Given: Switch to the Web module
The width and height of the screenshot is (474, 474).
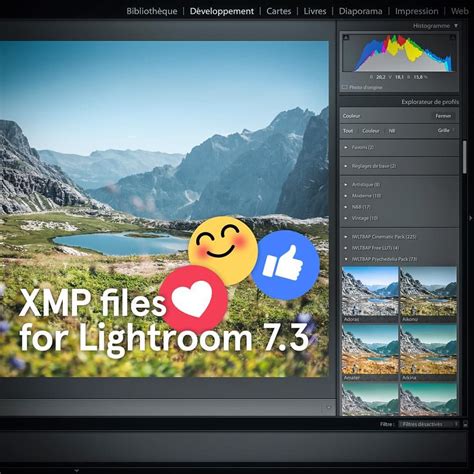Looking at the screenshot, I should tap(460, 11).
